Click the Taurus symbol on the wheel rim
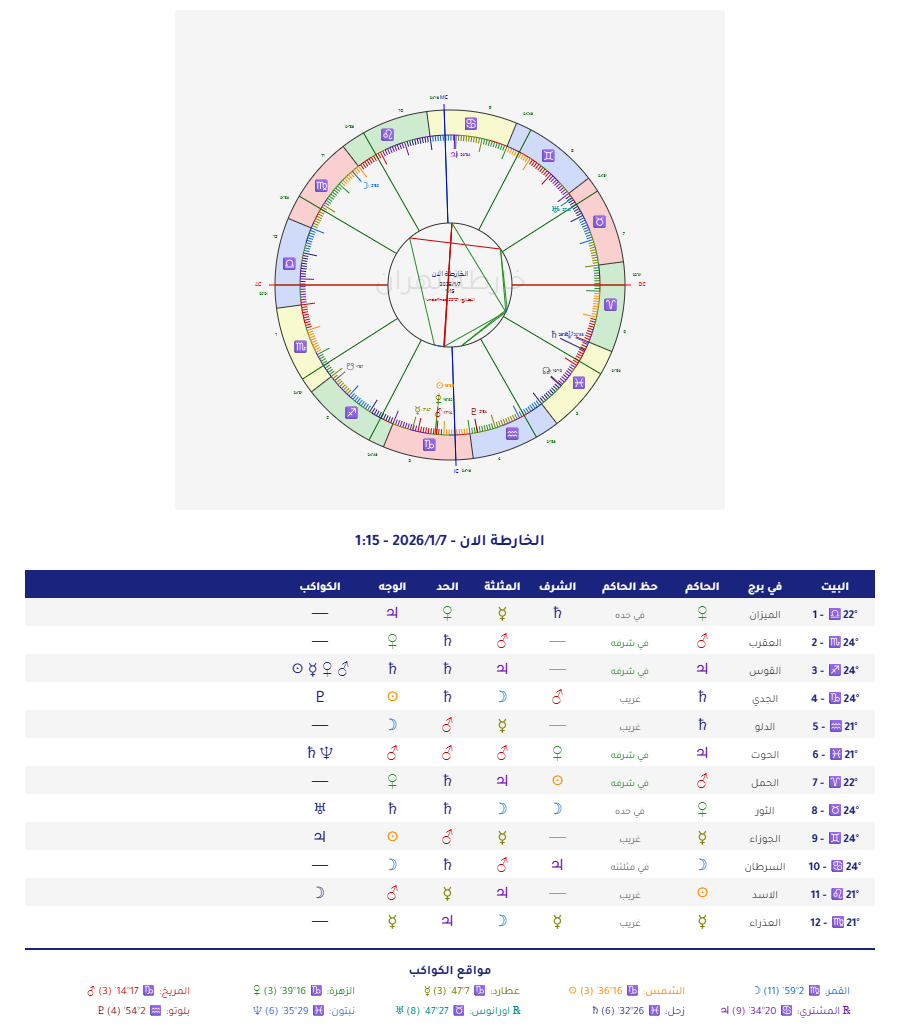Image resolution: width=900 pixels, height=1030 pixels. (600, 221)
